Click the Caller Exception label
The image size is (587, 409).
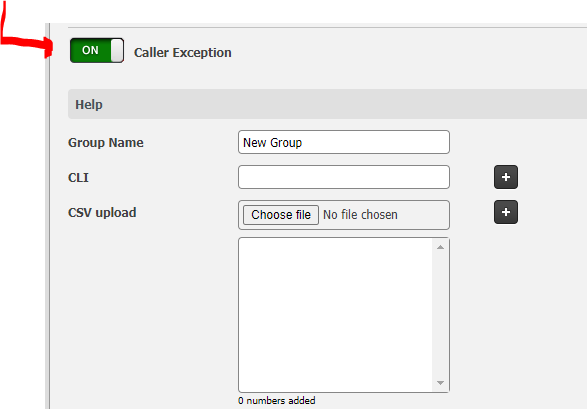tap(183, 53)
